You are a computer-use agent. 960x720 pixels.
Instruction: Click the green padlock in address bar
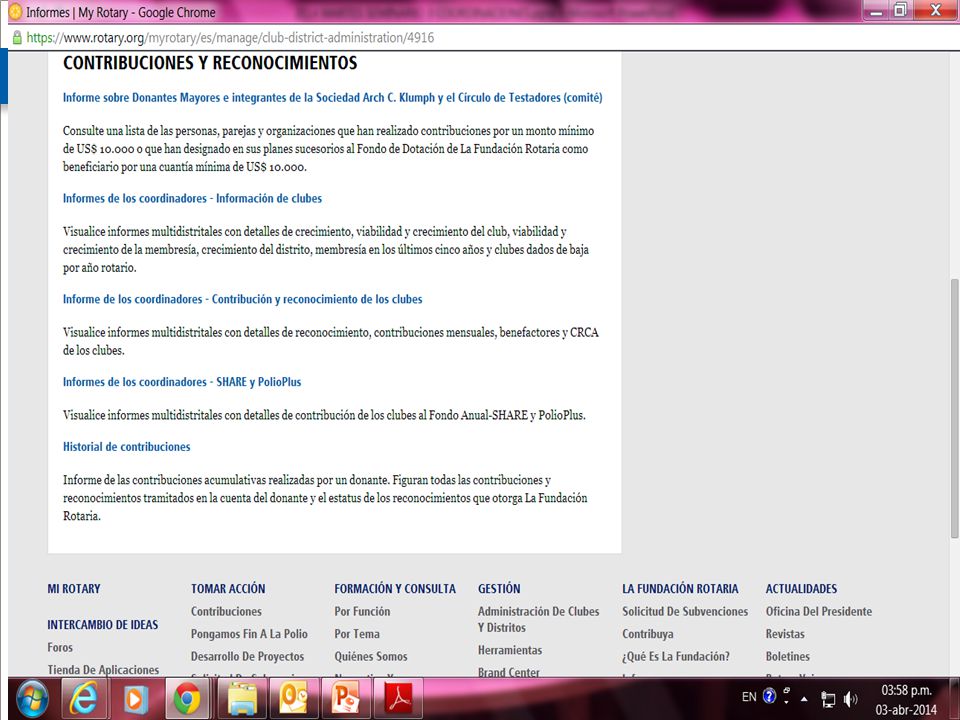click(x=17, y=38)
